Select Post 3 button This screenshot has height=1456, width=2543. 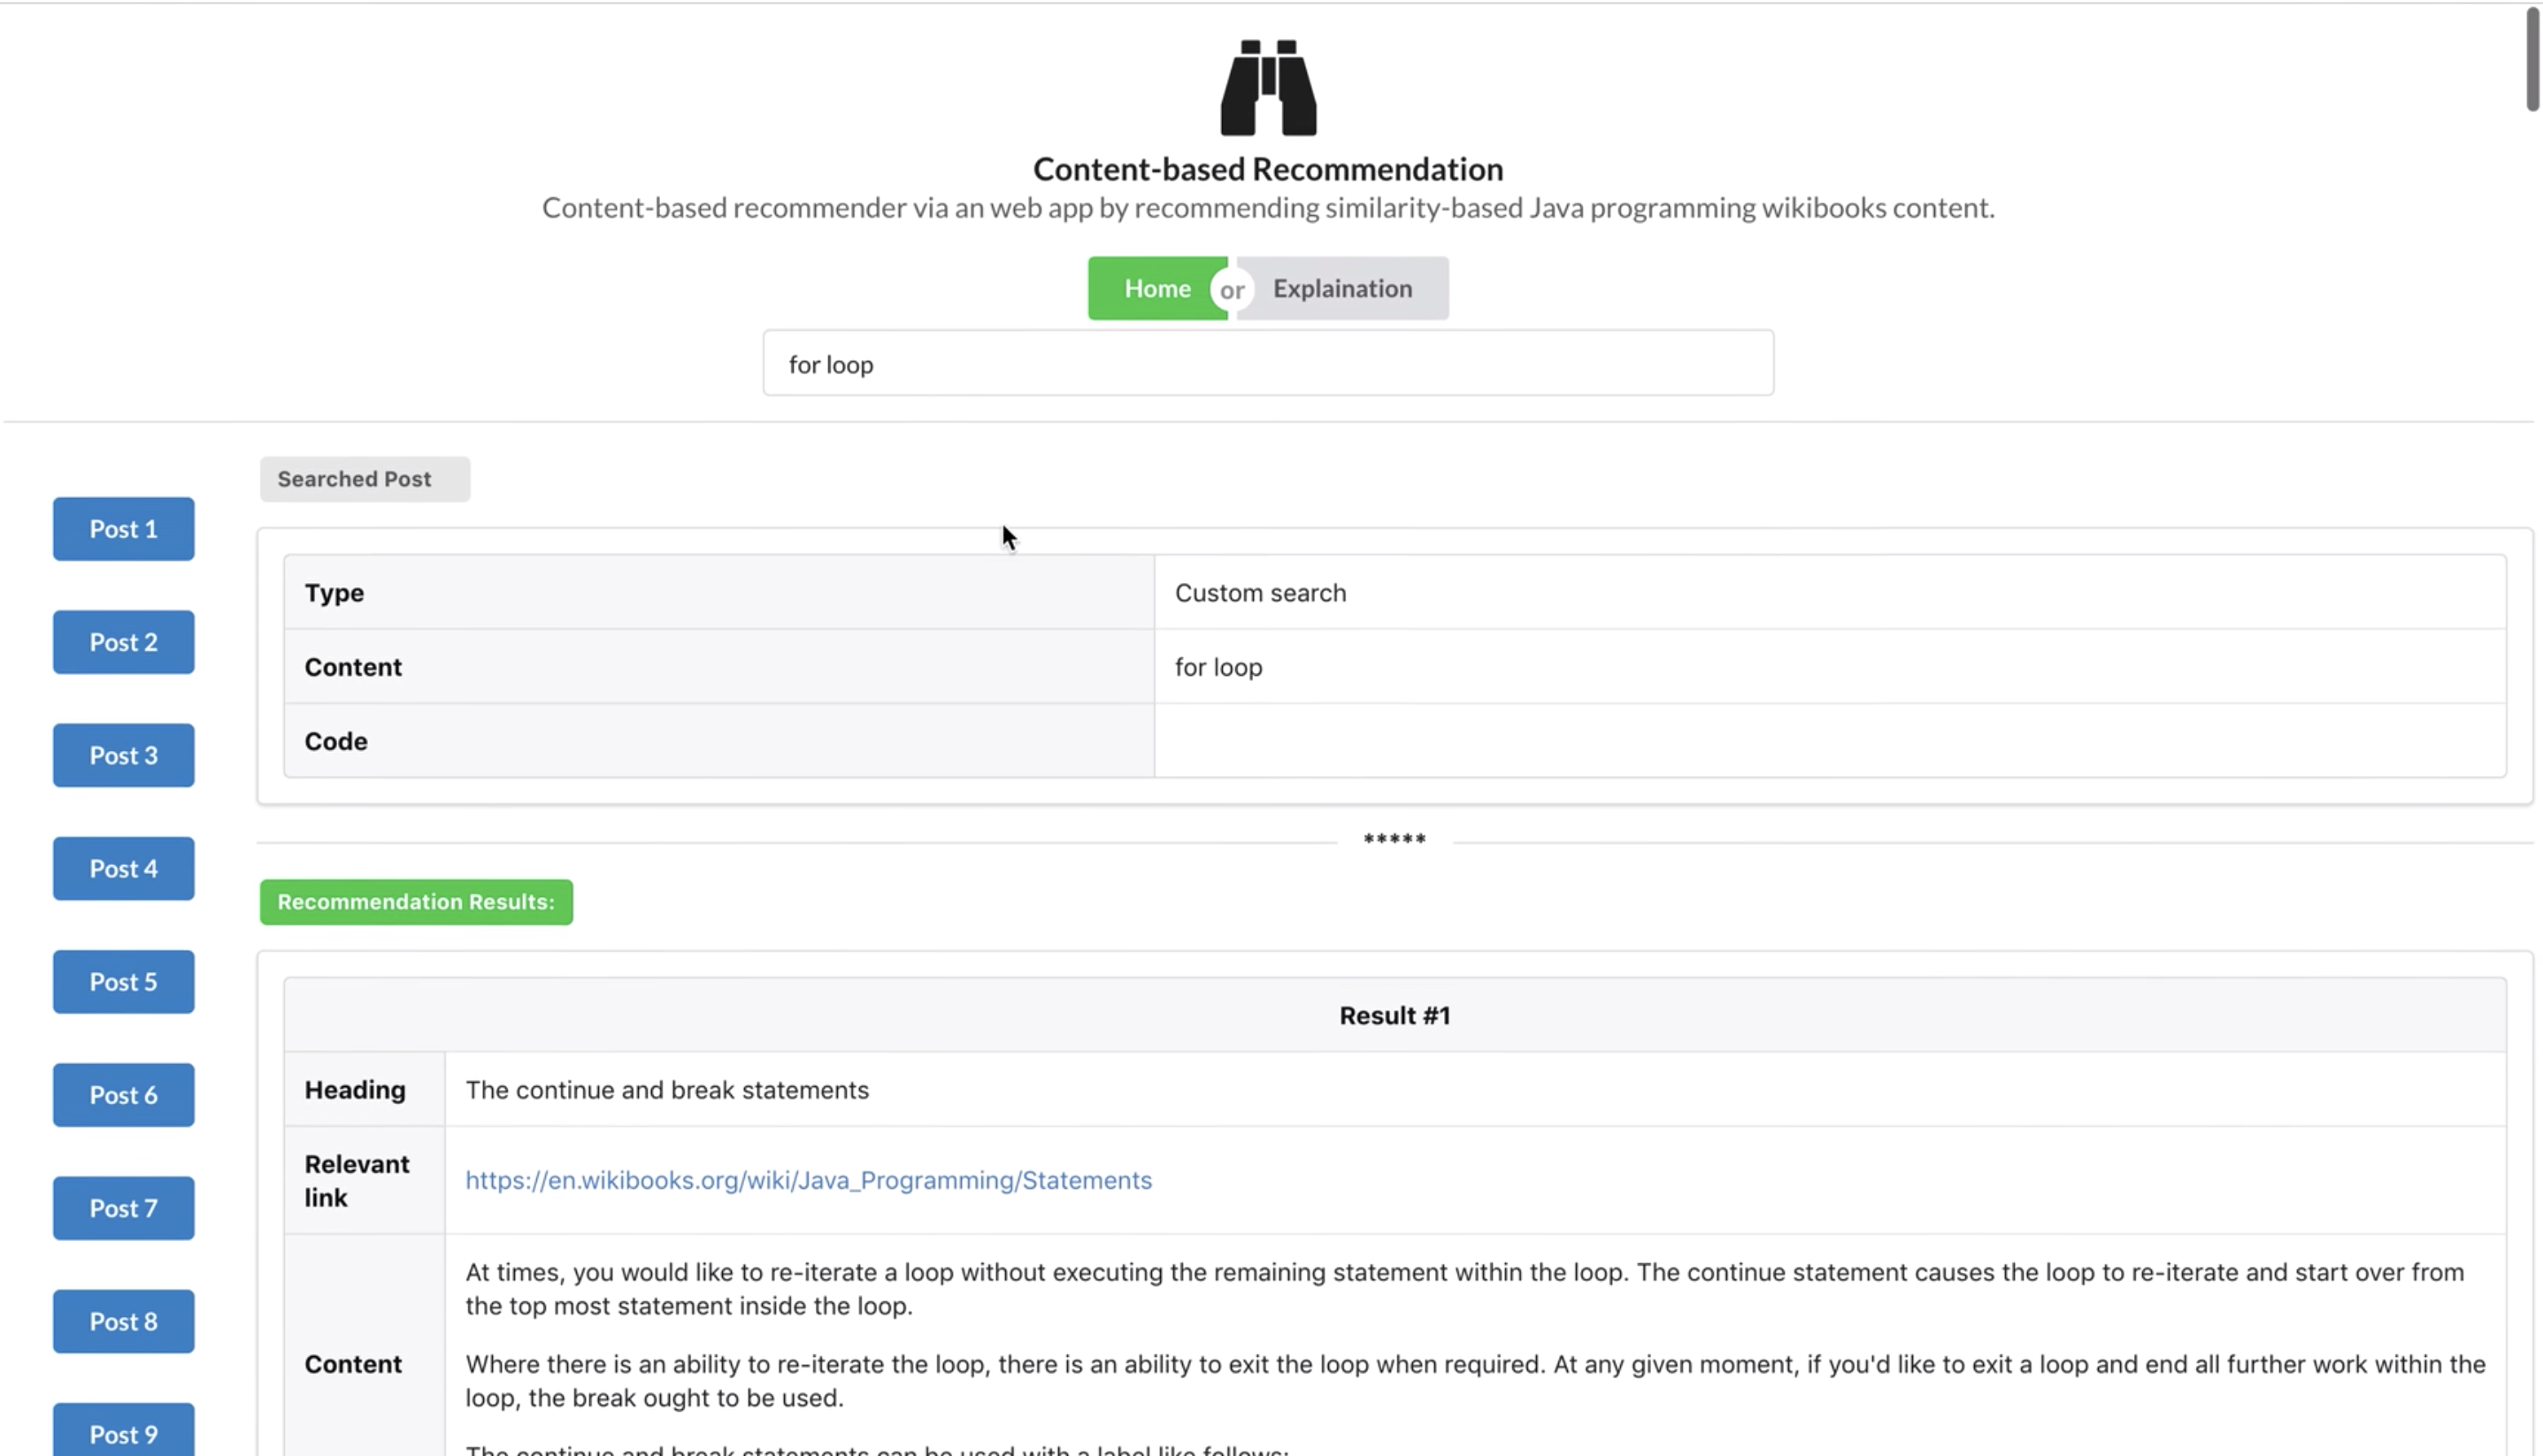pos(123,755)
